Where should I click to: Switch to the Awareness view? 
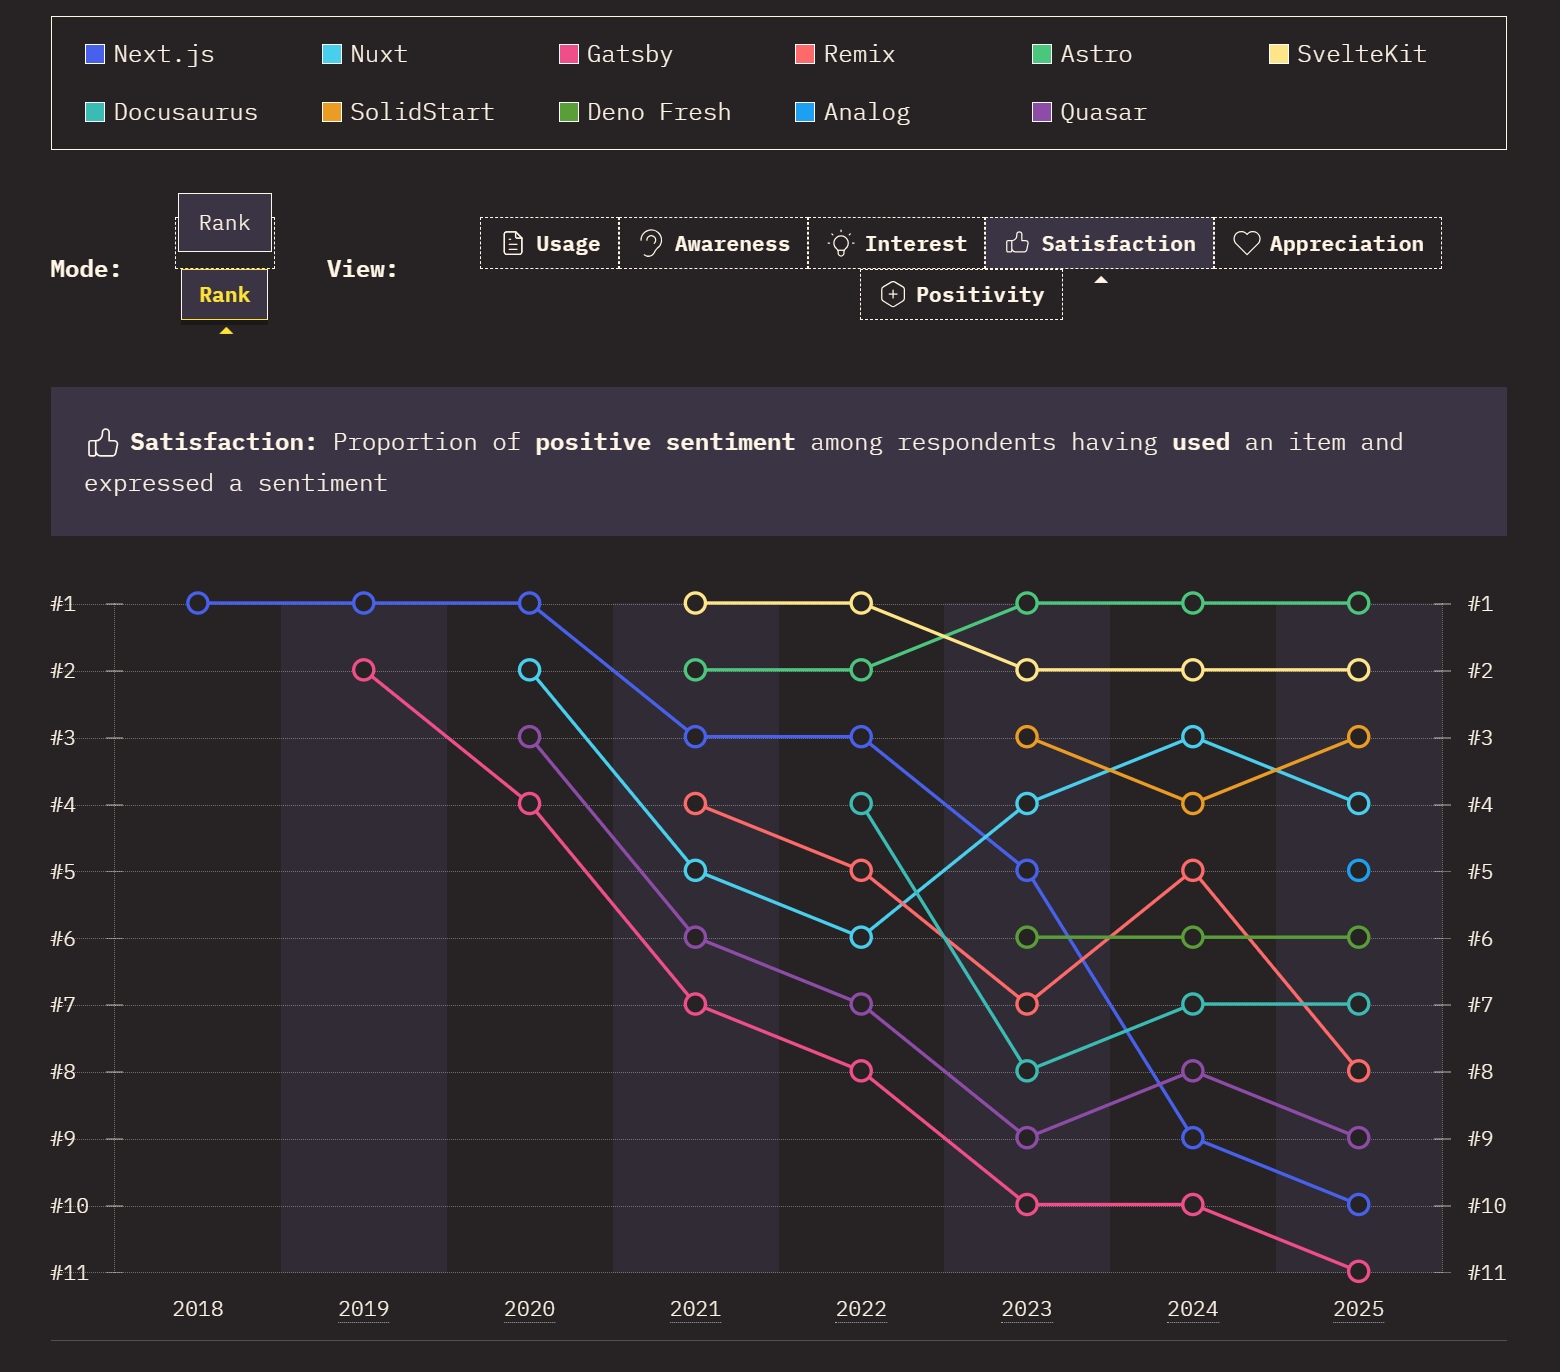click(714, 243)
